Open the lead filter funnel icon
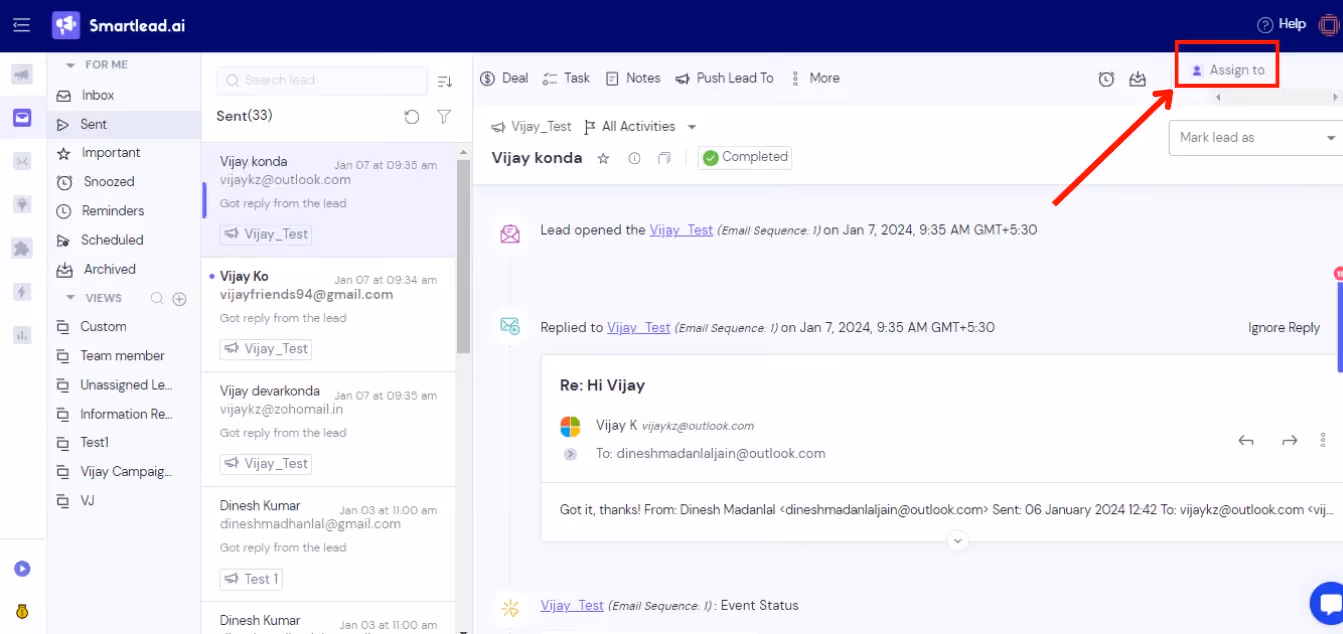The width and height of the screenshot is (1343, 634). (x=444, y=117)
